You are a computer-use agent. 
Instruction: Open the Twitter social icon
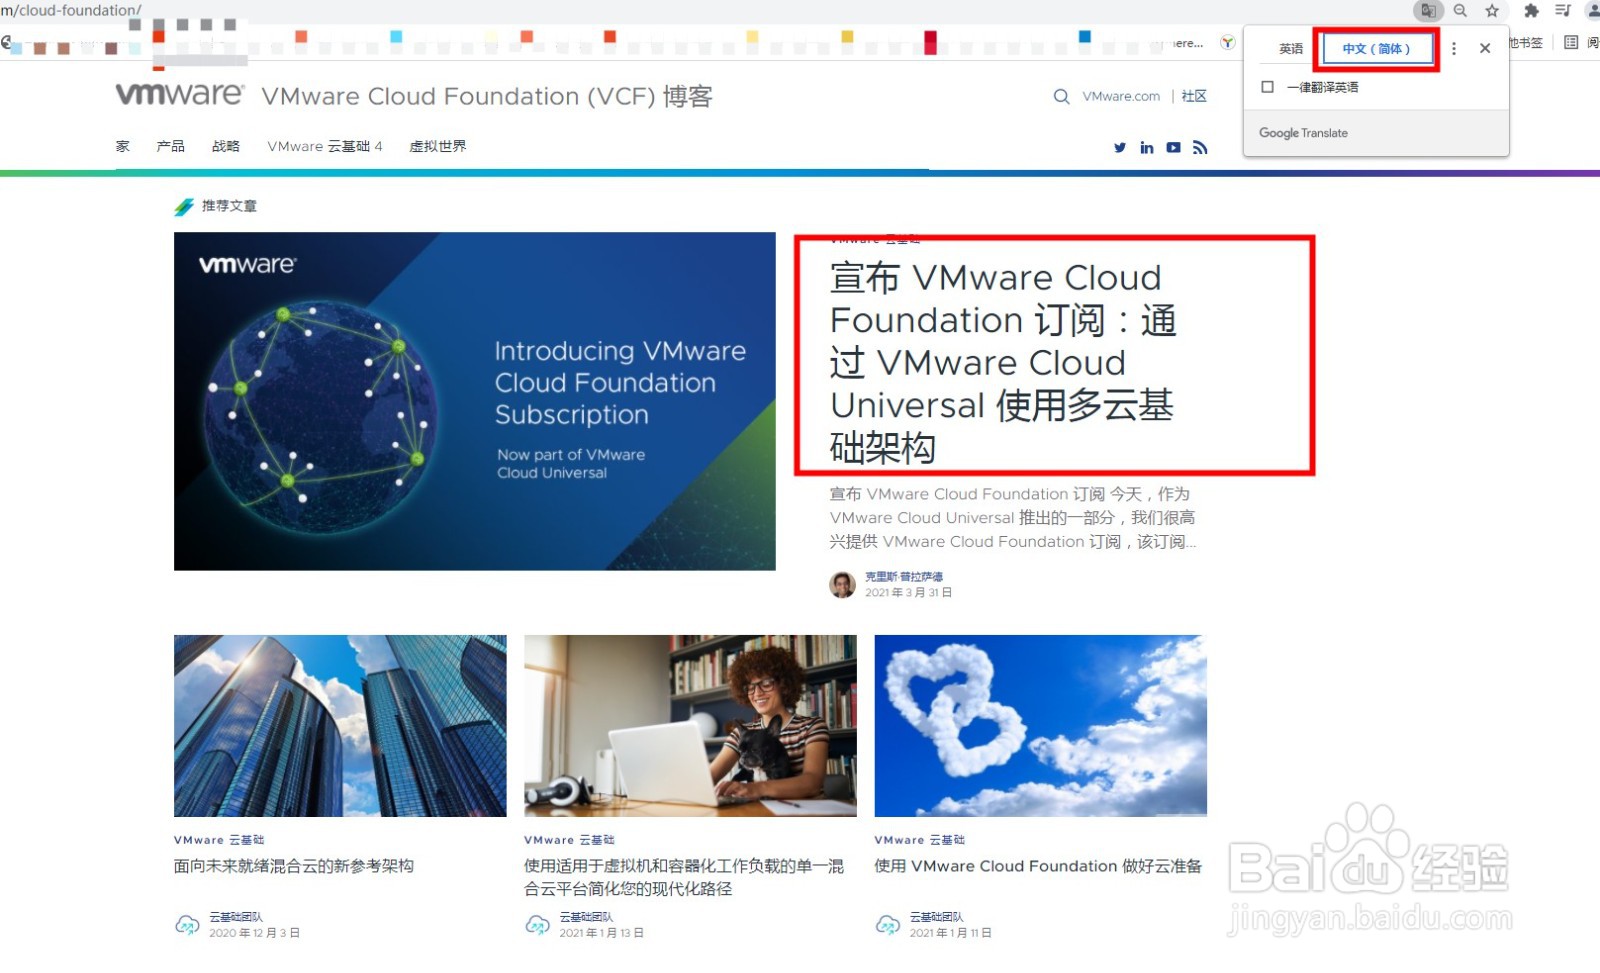tap(1120, 148)
